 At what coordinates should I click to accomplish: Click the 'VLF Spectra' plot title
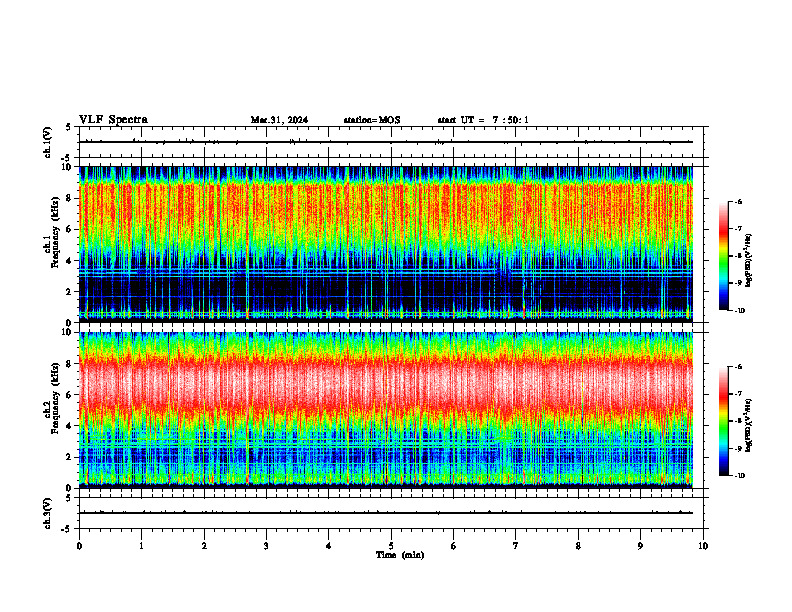[113, 120]
